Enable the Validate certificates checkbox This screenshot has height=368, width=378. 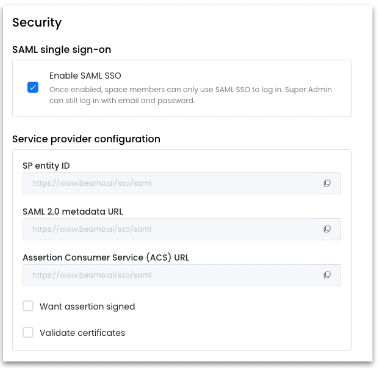28,332
